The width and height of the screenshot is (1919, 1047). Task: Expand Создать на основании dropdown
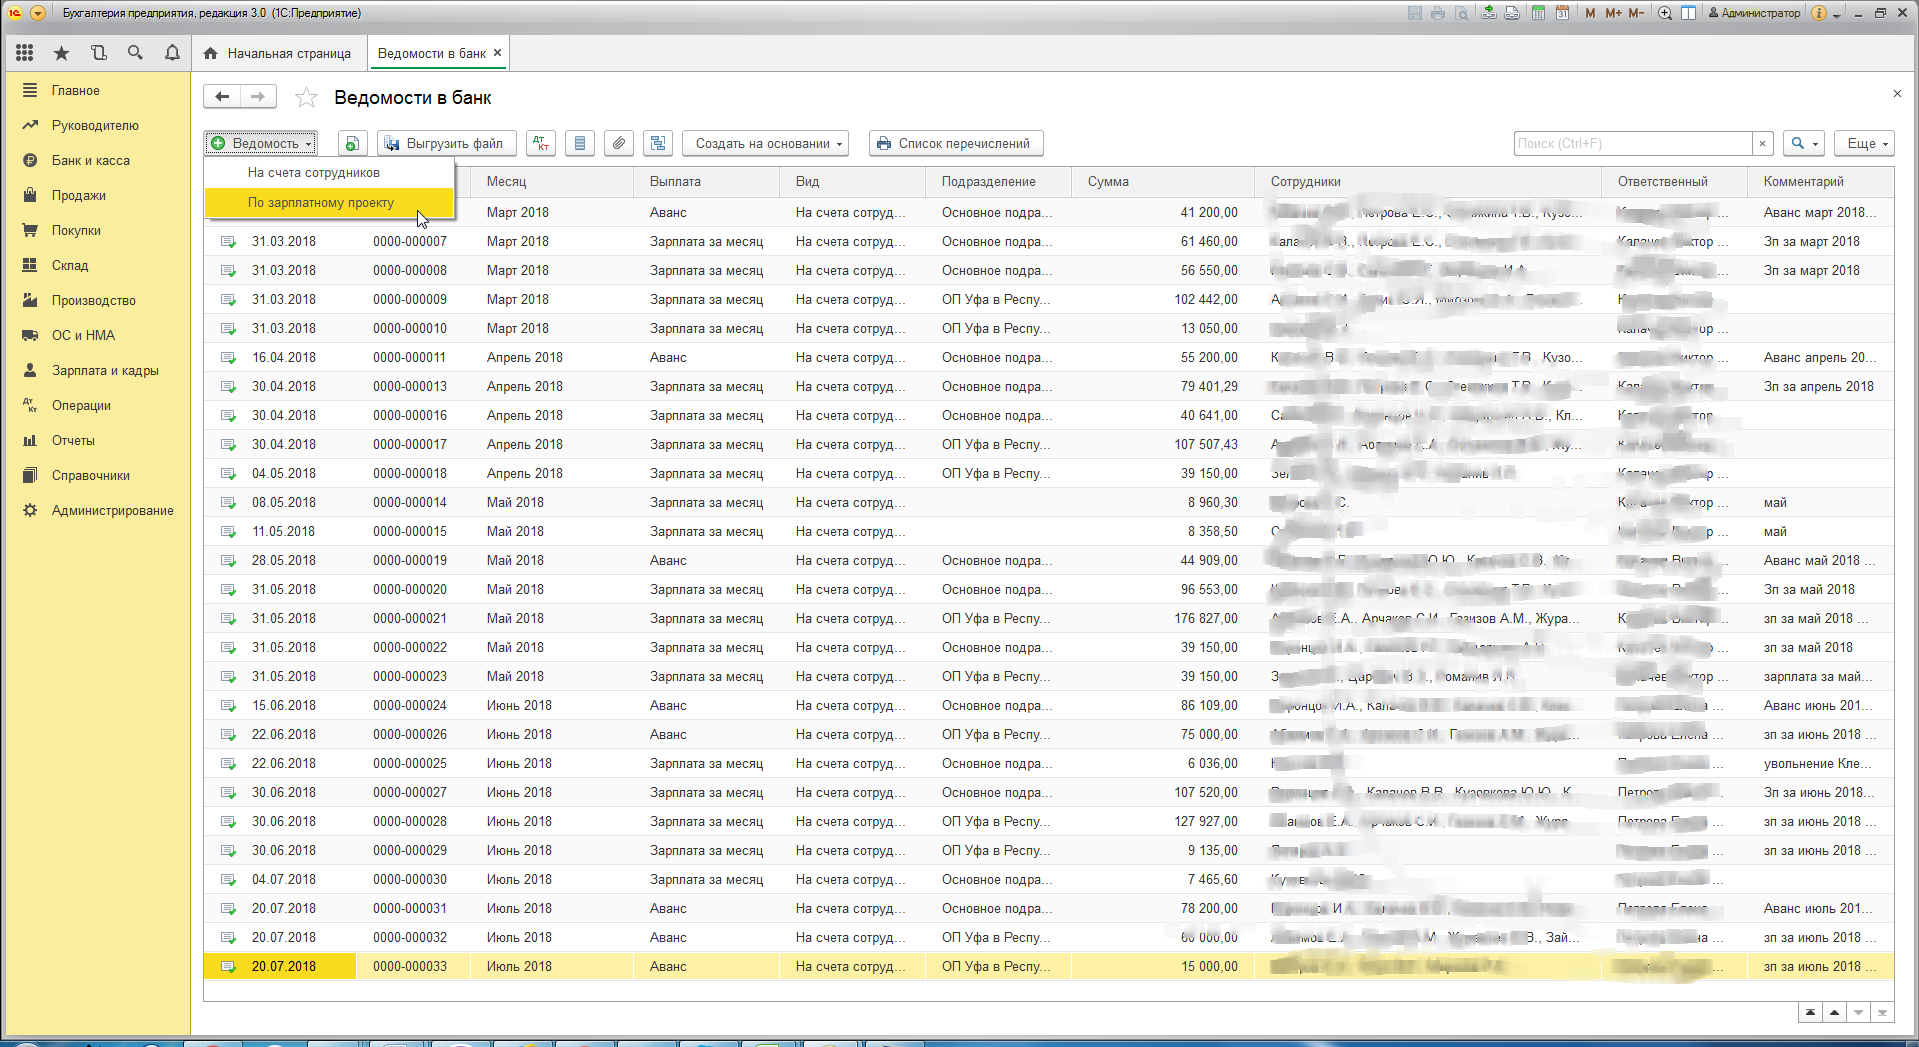click(x=765, y=143)
